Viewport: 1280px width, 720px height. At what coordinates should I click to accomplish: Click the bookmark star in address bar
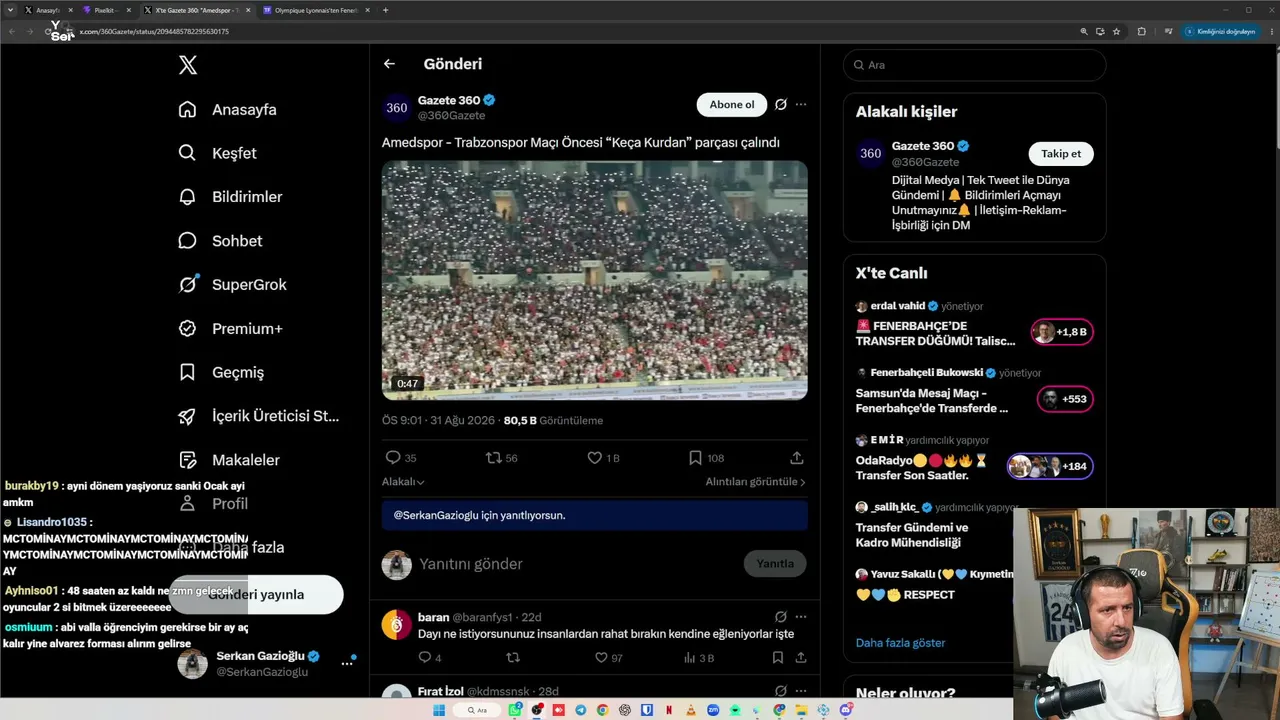pyautogui.click(x=1117, y=32)
